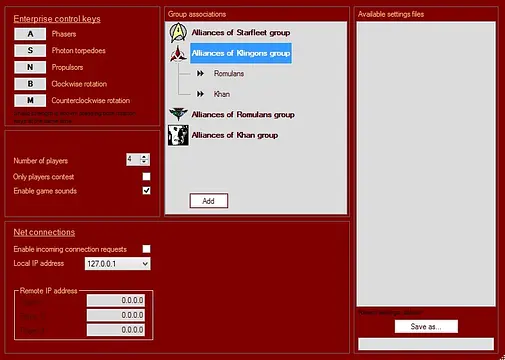Viewport: 505px width, 360px height.
Task: Select Alliances of Starfleet group
Action: point(241,33)
